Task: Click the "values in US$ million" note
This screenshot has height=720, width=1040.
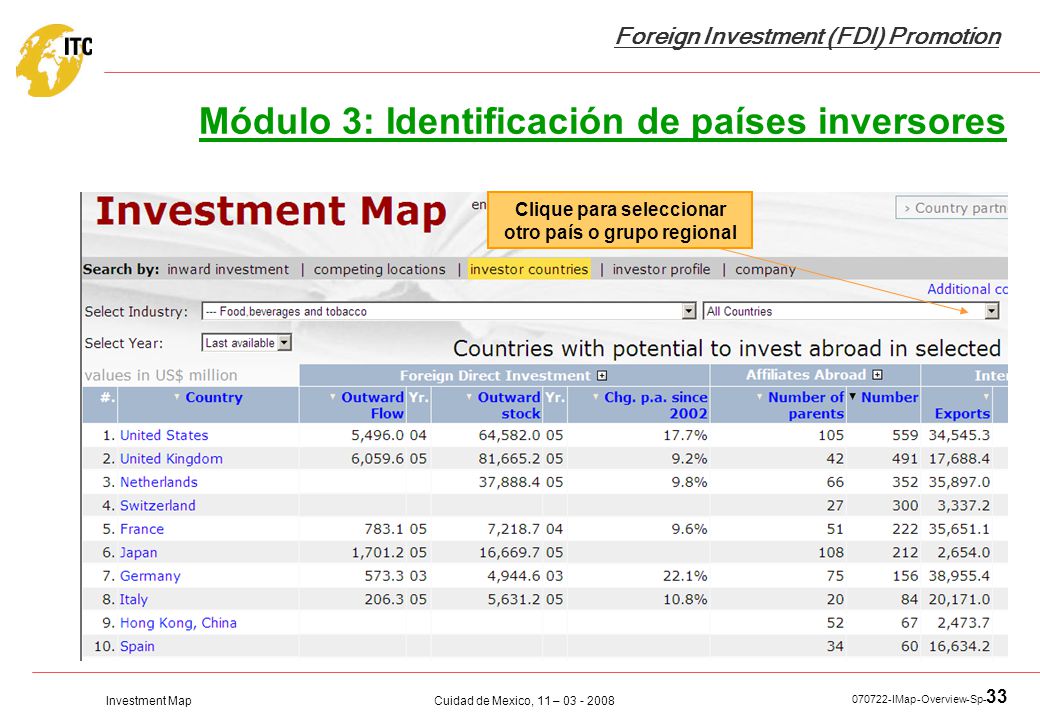Action: coord(161,375)
